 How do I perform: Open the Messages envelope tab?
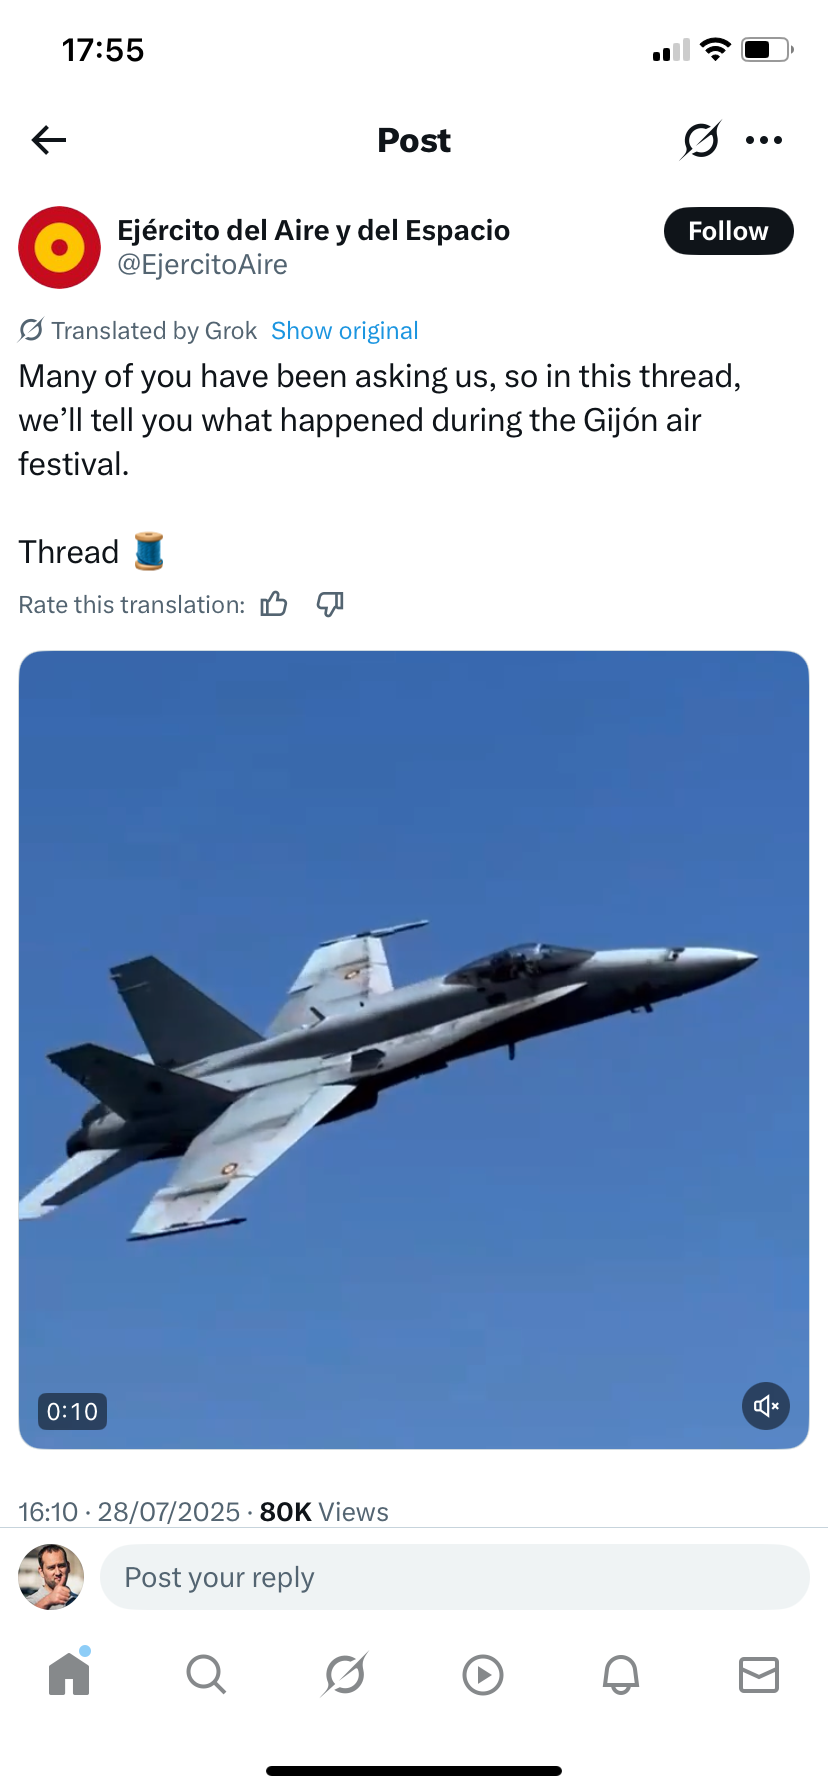pyautogui.click(x=759, y=1675)
